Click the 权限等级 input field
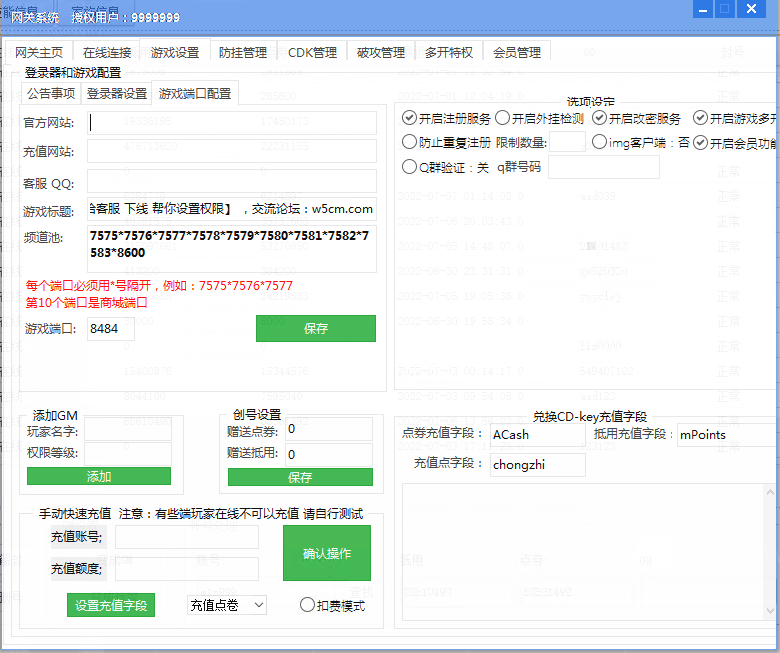This screenshot has height=653, width=780. click(128, 453)
